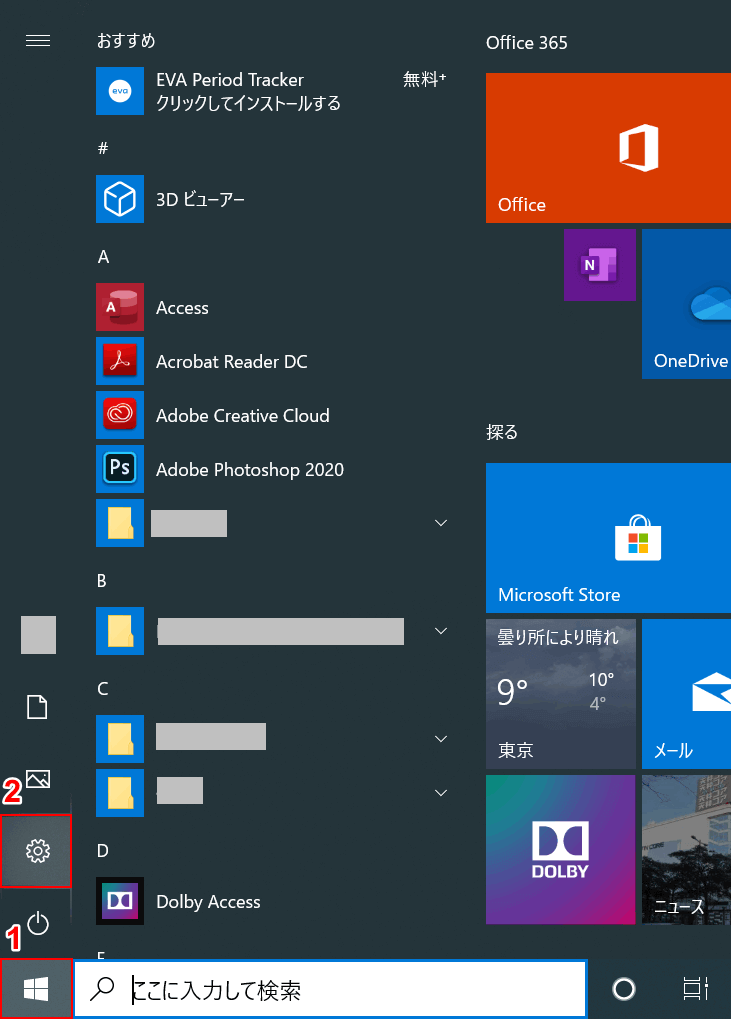Click the Power button icon
The image size is (731, 1019).
37,923
